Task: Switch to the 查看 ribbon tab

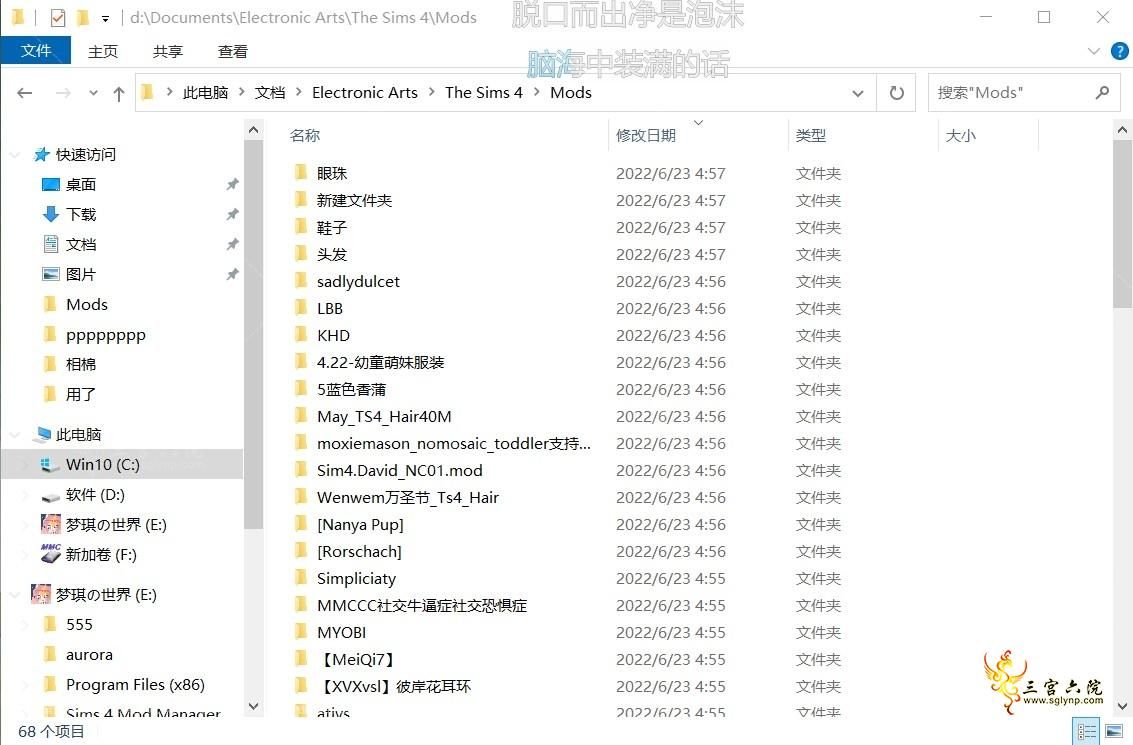Action: pos(233,51)
